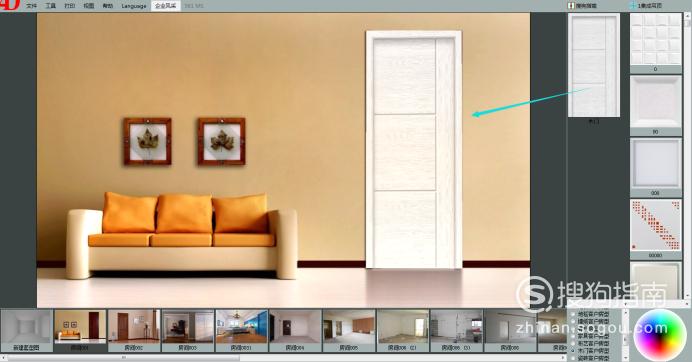Click the 4D application logo
692x362 pixels.
tap(10, 4)
